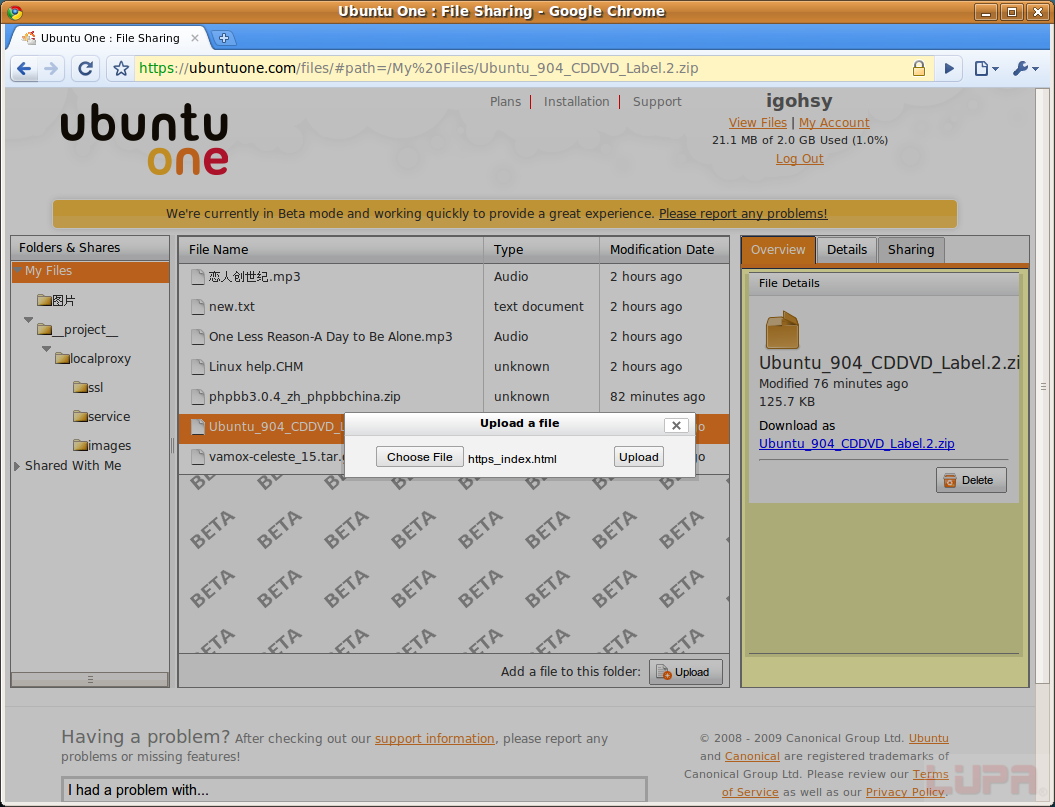1055x807 pixels.
Task: Open the Canonical trademark link
Action: click(752, 756)
